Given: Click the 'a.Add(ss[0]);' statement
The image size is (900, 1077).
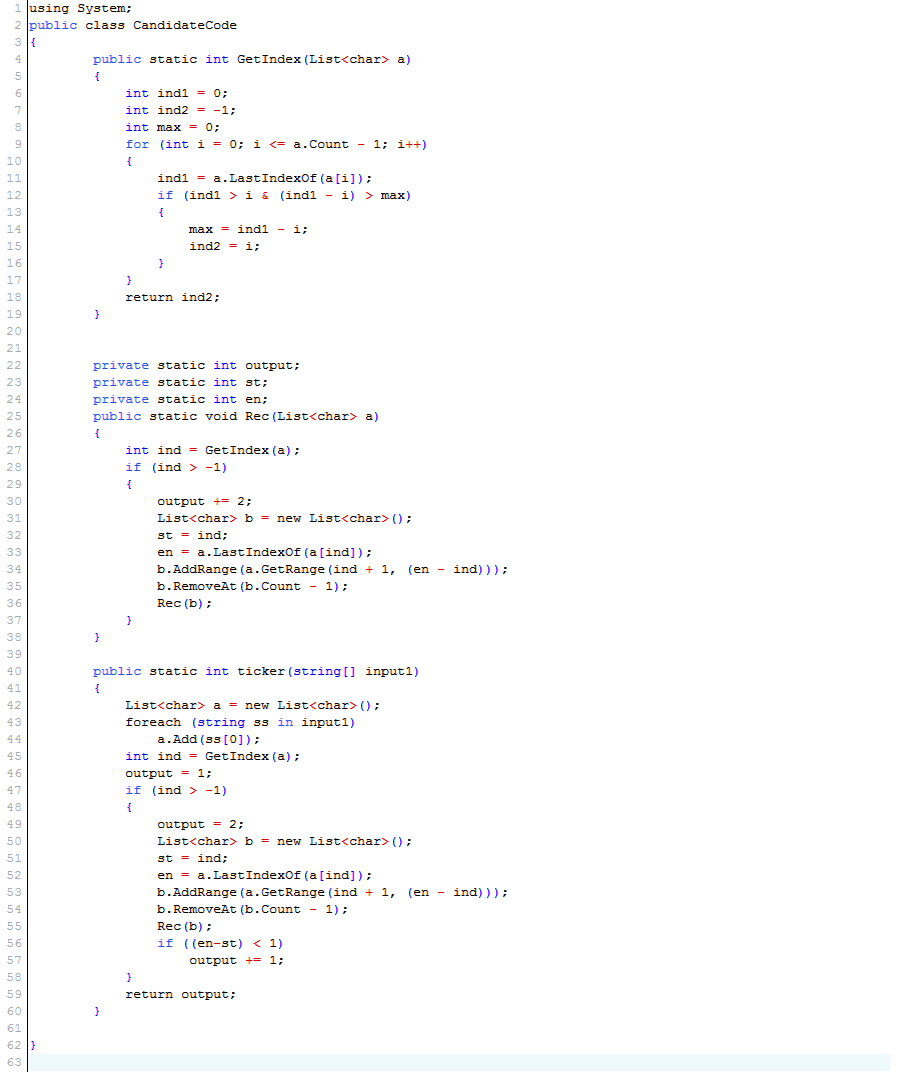Looking at the screenshot, I should pos(208,739).
